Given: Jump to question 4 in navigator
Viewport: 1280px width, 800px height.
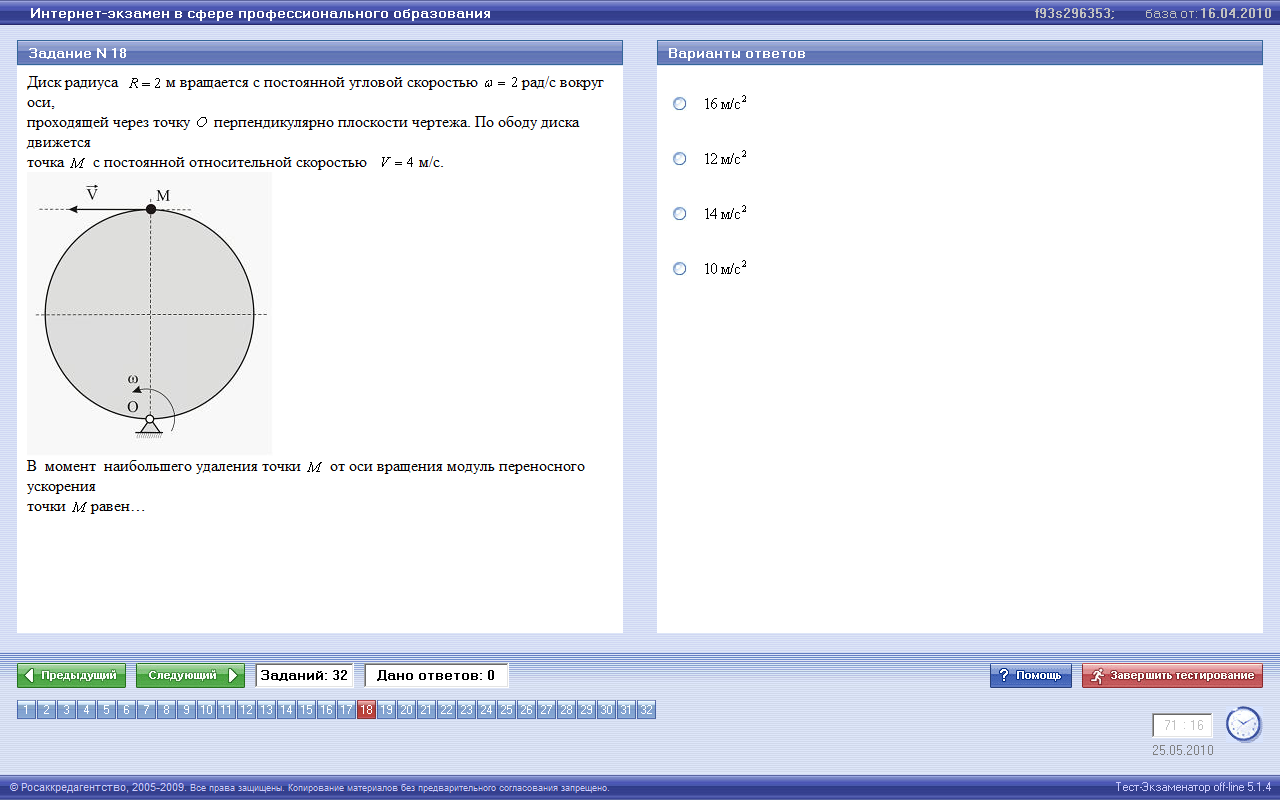Looking at the screenshot, I should click(86, 710).
